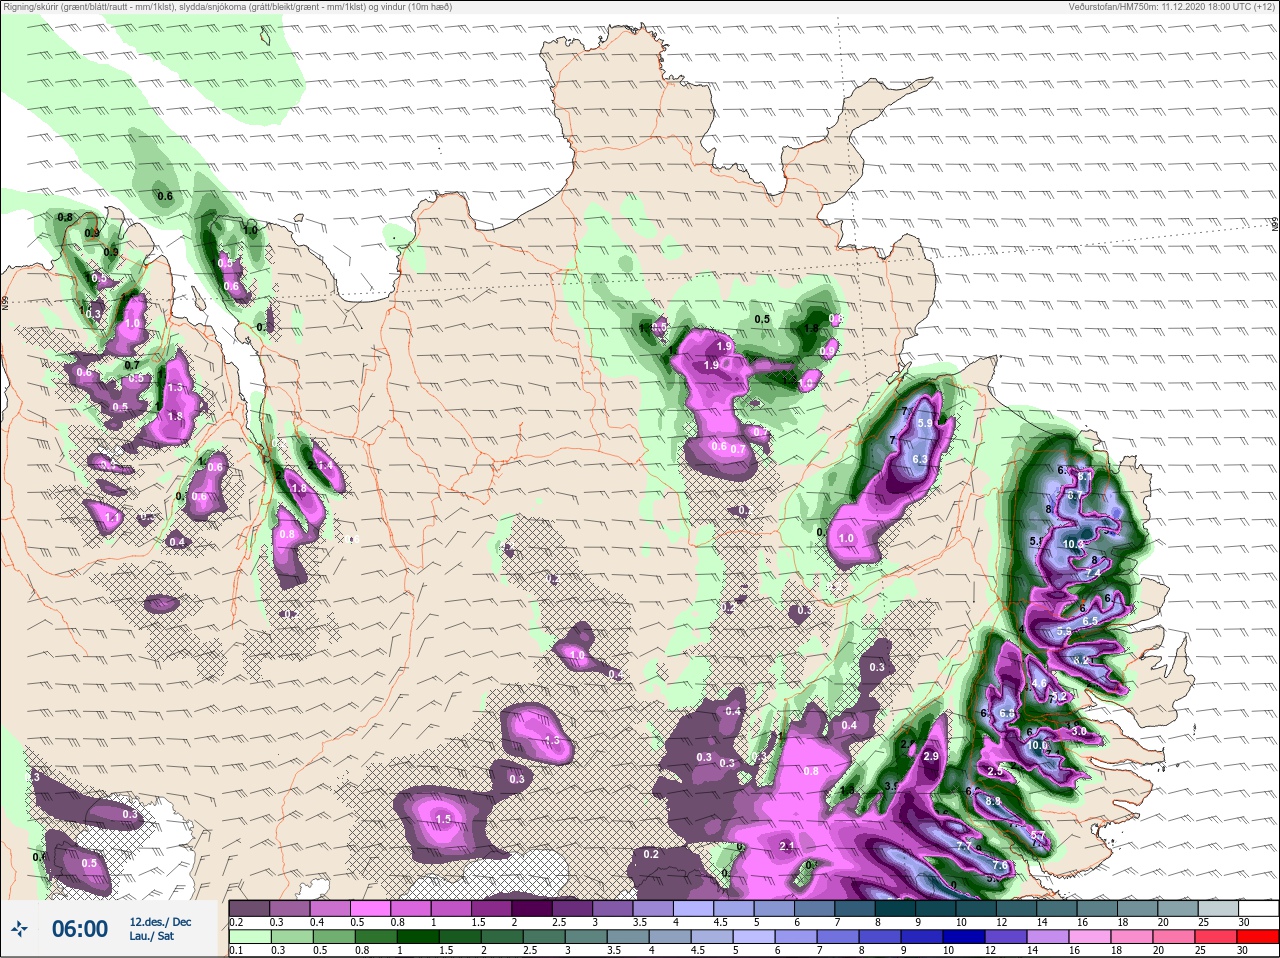Click the "2.1" precipitation value on the map
This screenshot has width=1280, height=958.
pos(787,847)
